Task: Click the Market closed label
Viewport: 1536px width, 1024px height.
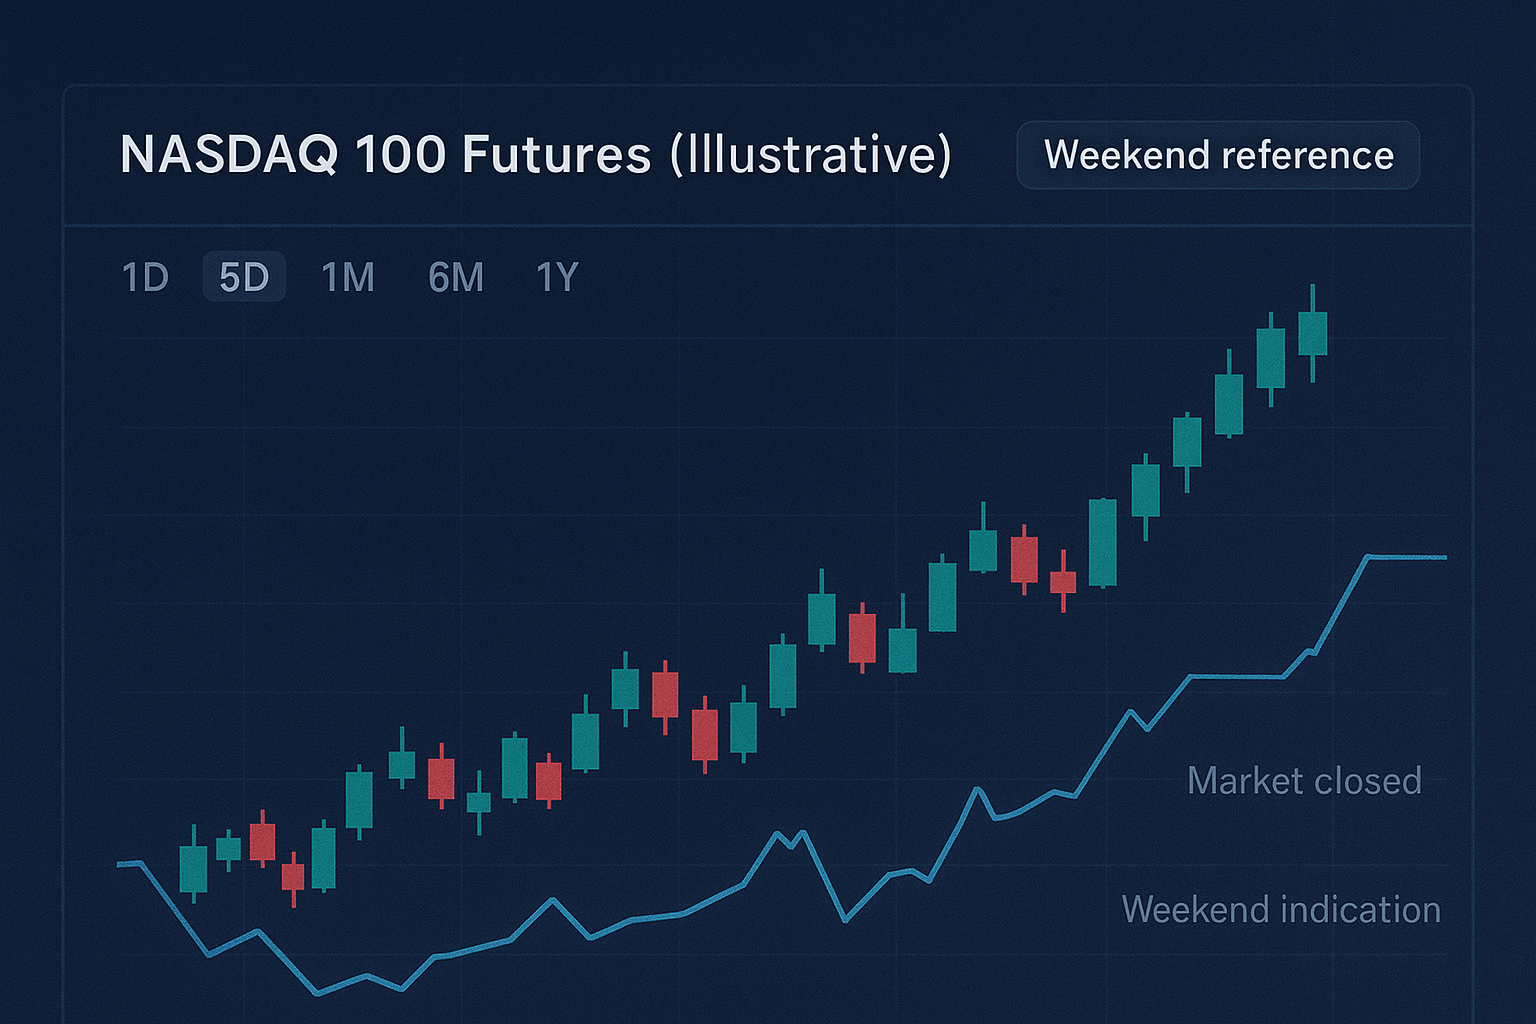Action: point(1304,781)
